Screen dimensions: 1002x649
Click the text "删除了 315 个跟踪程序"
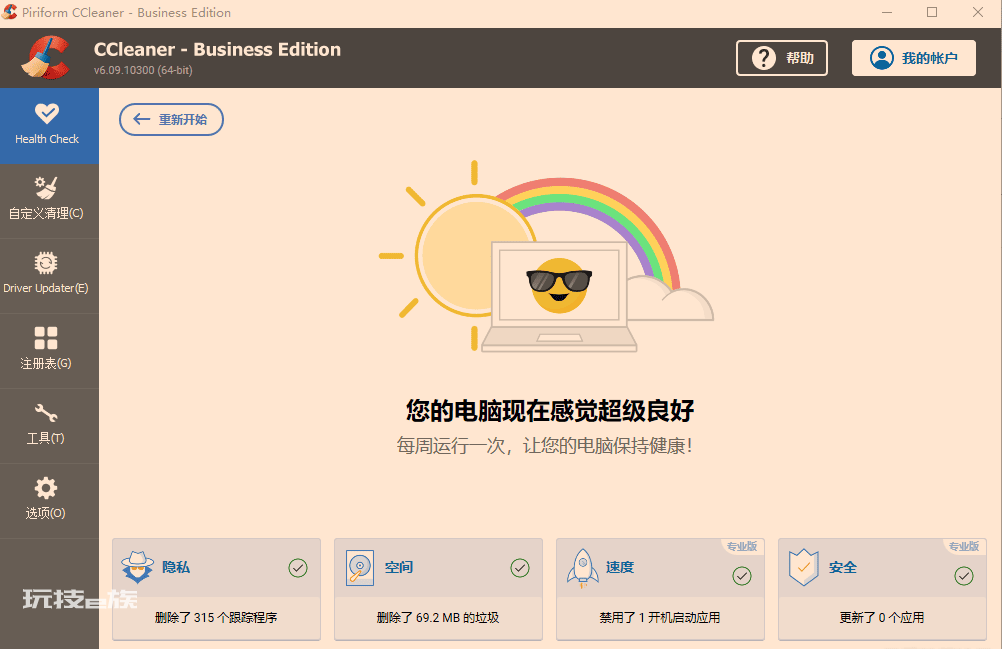coord(216,618)
